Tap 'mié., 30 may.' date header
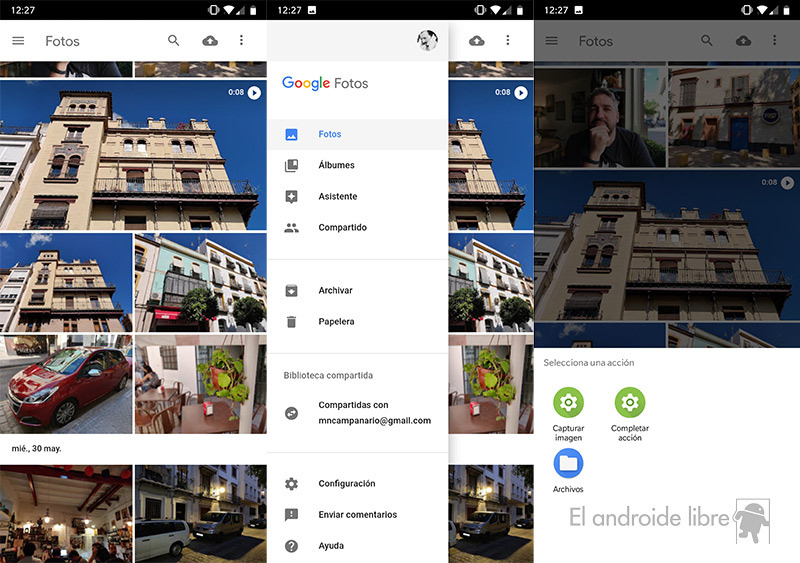The width and height of the screenshot is (800, 563). tap(36, 449)
